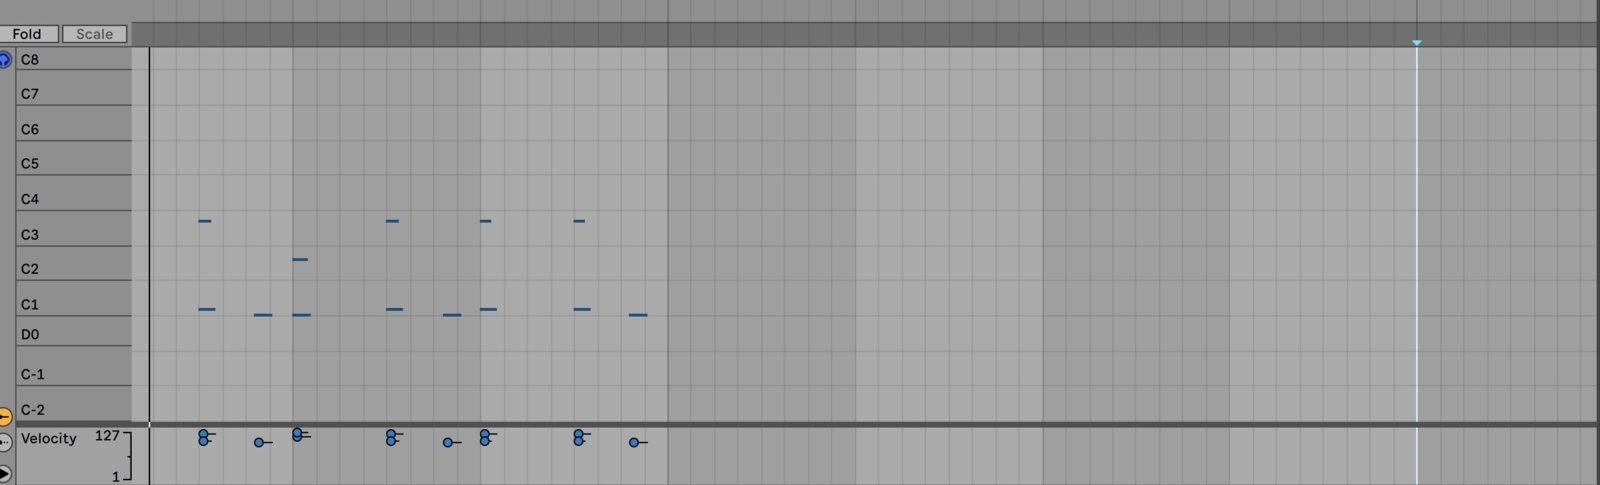Click the loop end marker triangle
This screenshot has height=485, width=1600.
coord(1416,42)
